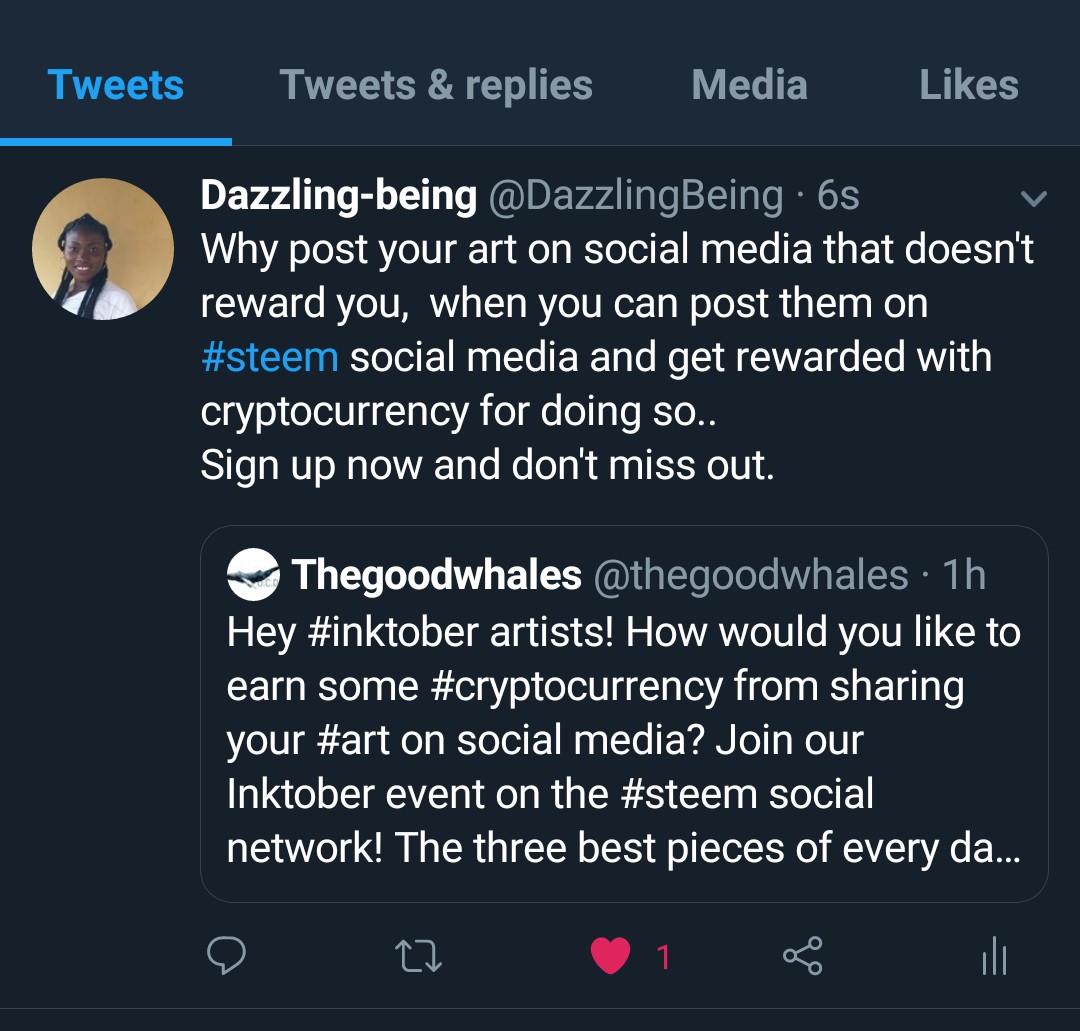This screenshot has height=1031, width=1080.
Task: Open the reply comment icon
Action: coord(226,957)
